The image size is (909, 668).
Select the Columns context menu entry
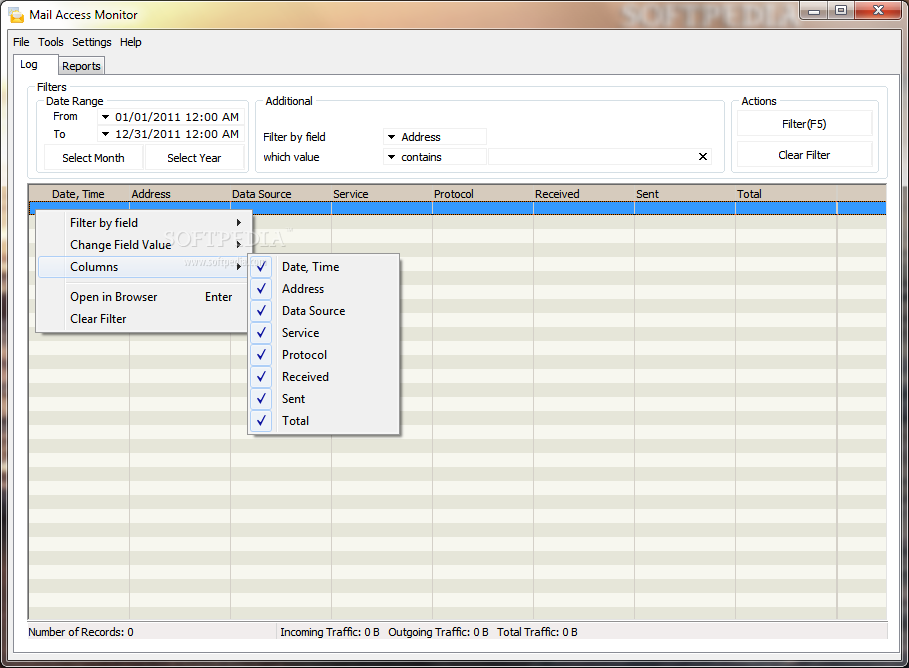(x=145, y=267)
